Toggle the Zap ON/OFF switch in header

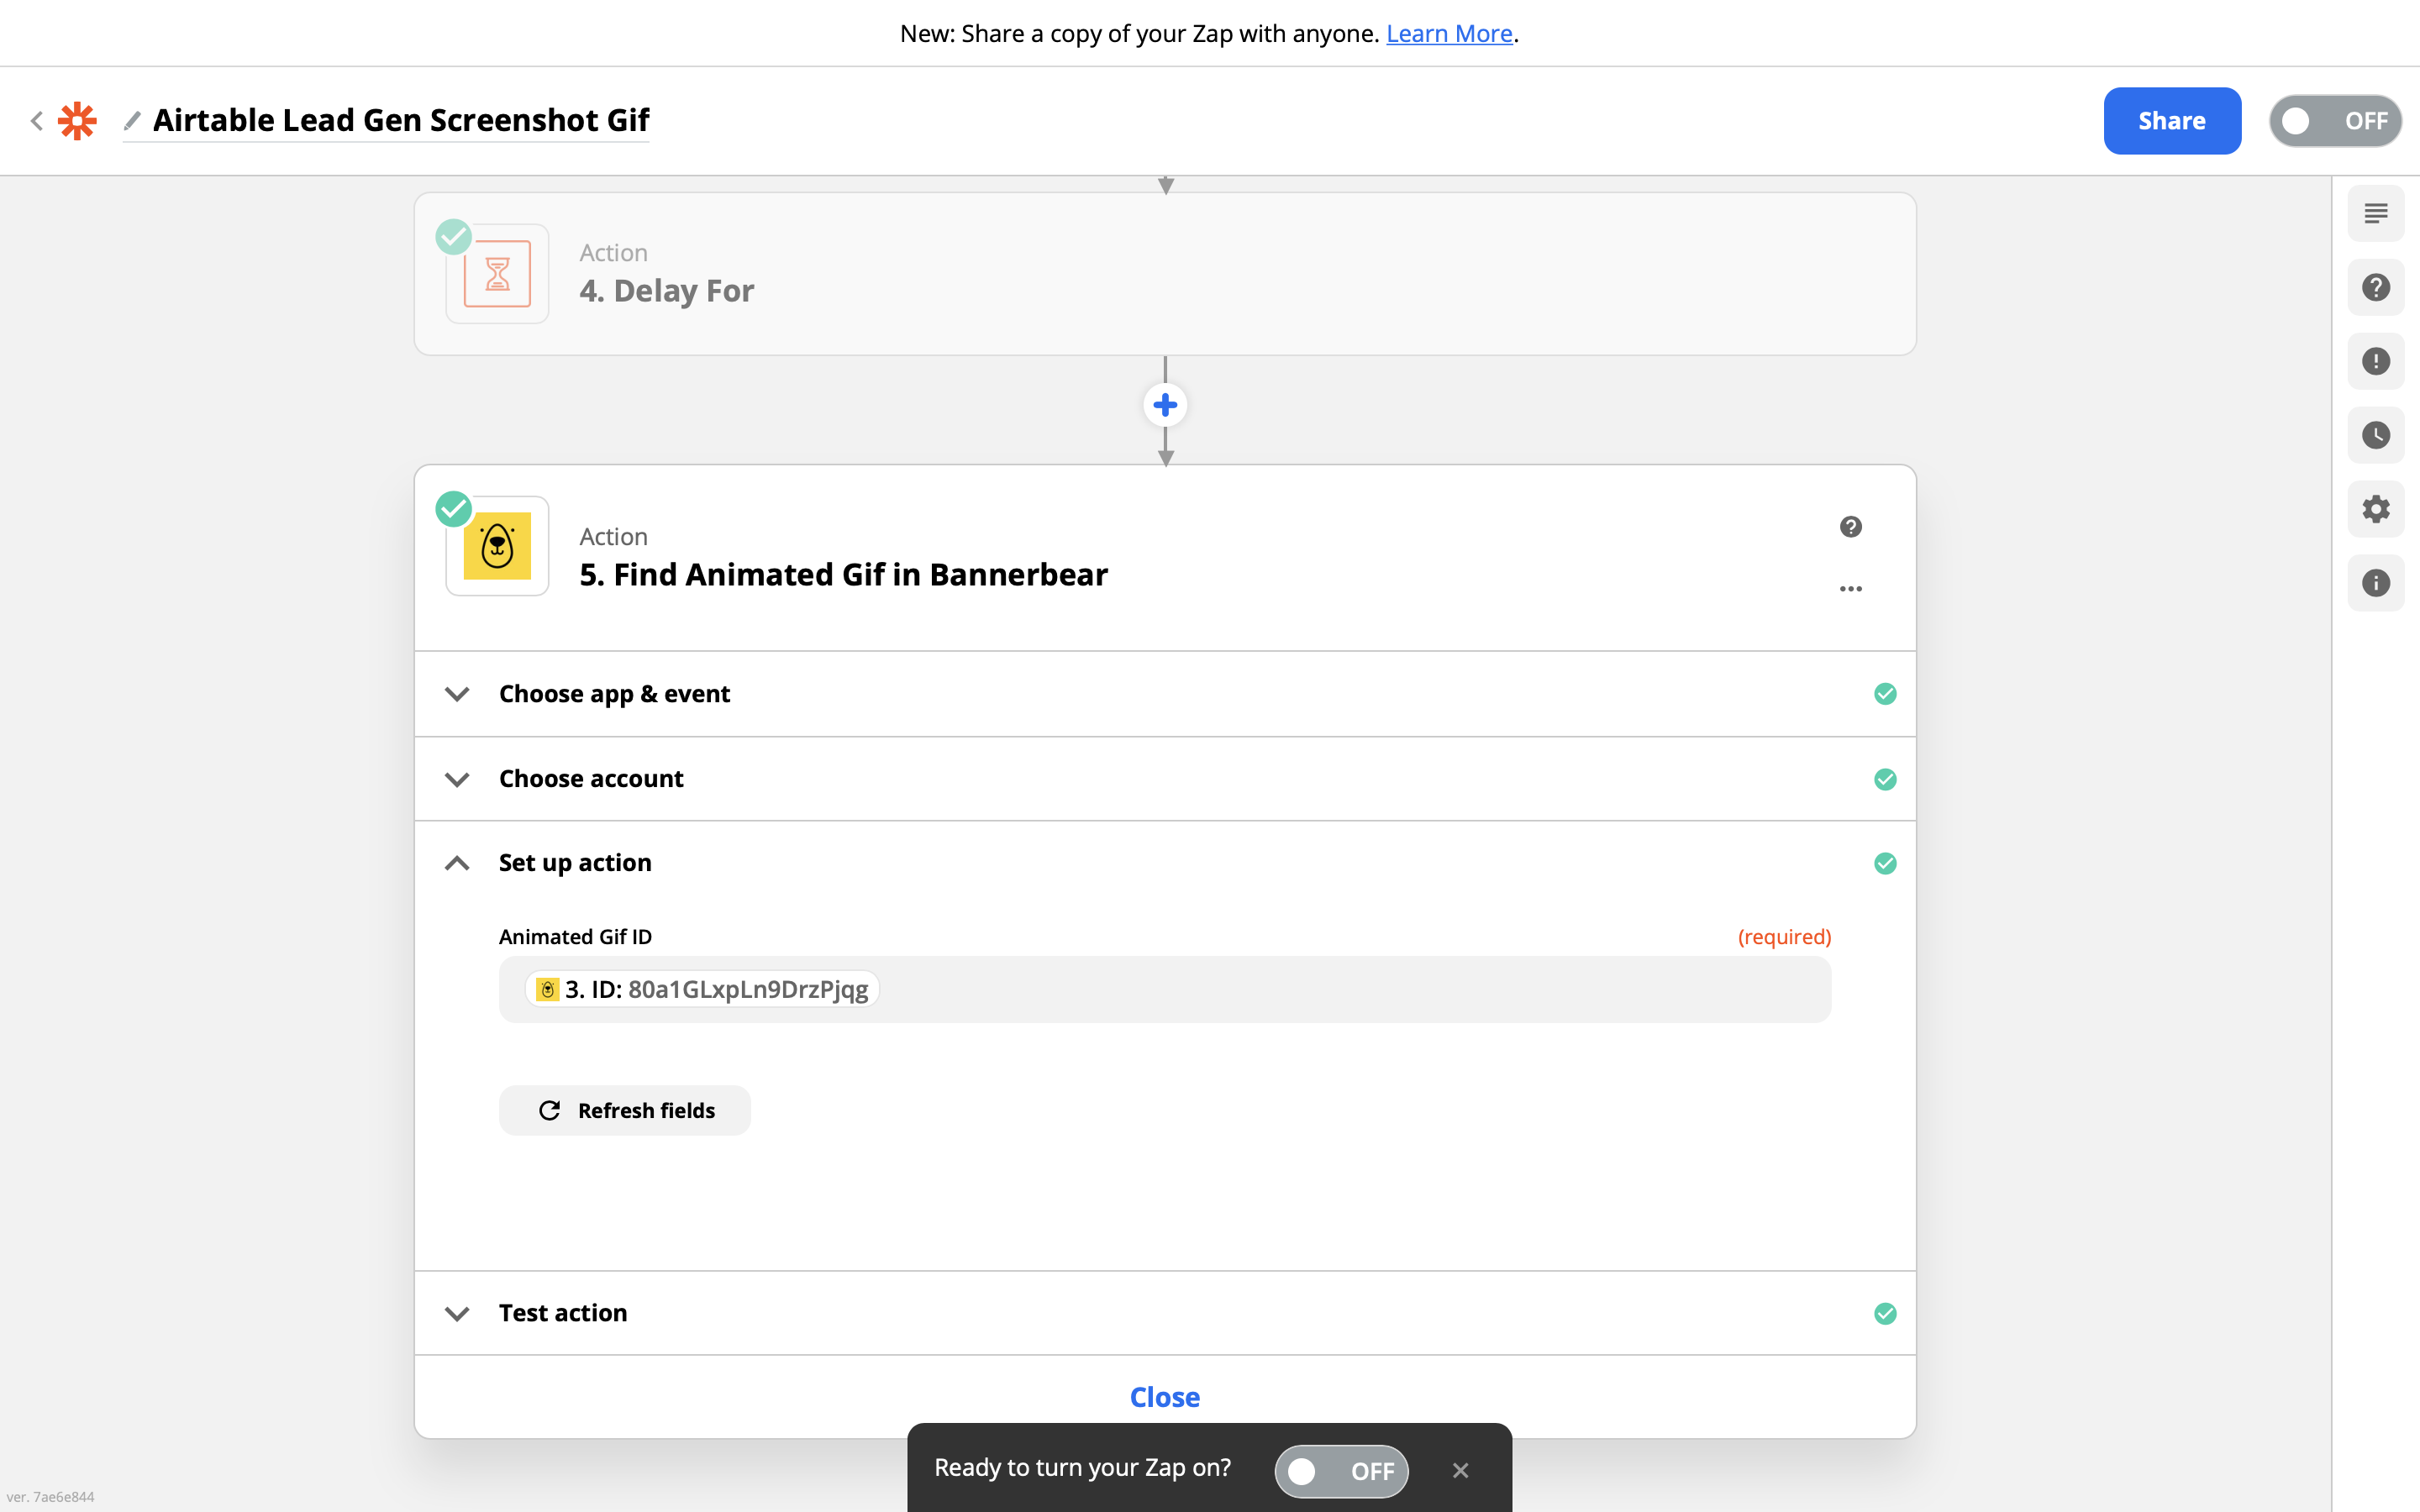pyautogui.click(x=2334, y=121)
